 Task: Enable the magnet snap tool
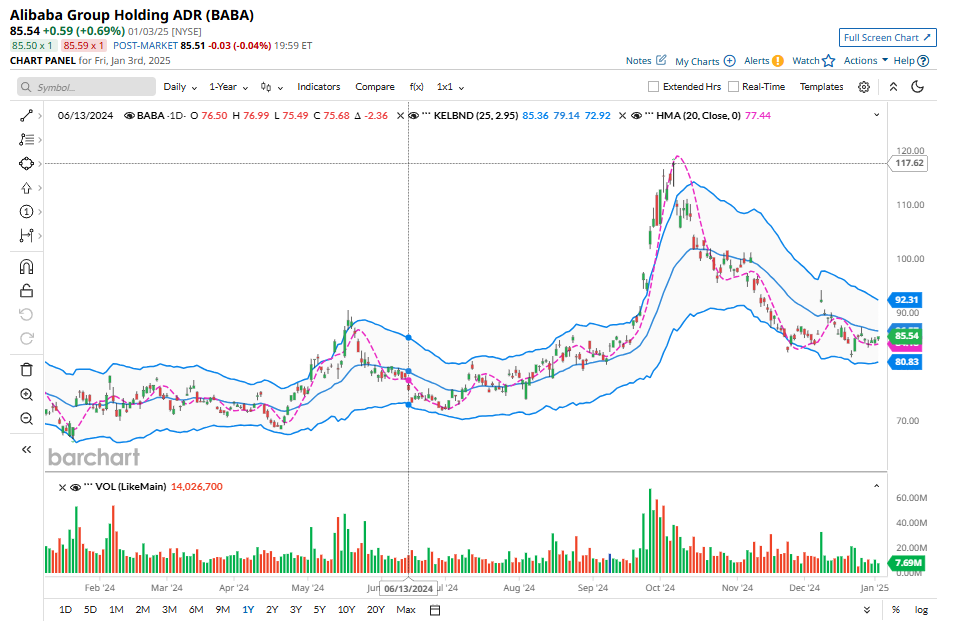(27, 267)
